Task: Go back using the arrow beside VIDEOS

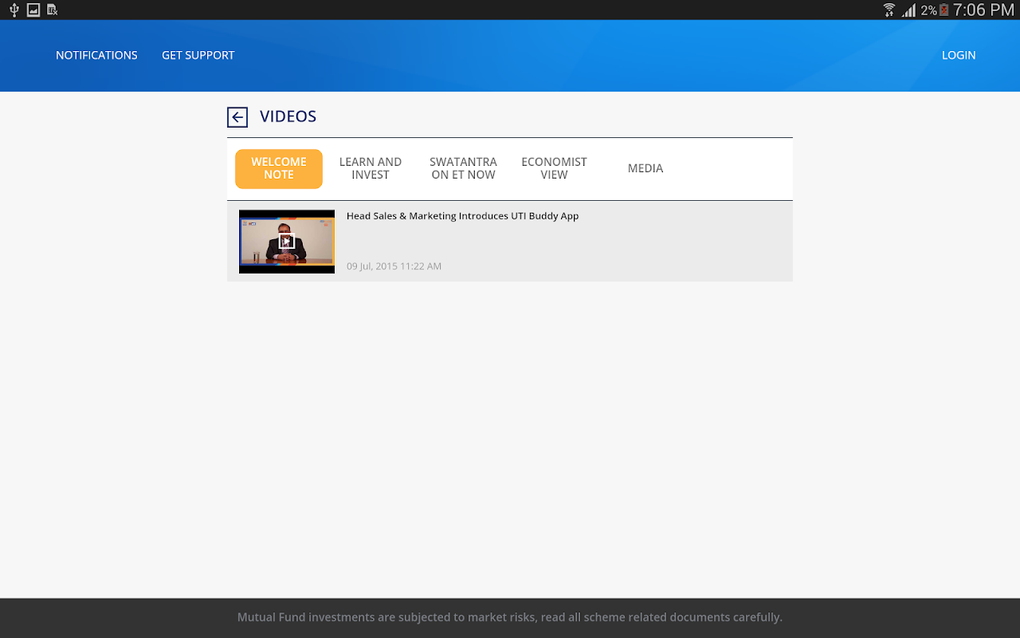Action: click(237, 117)
